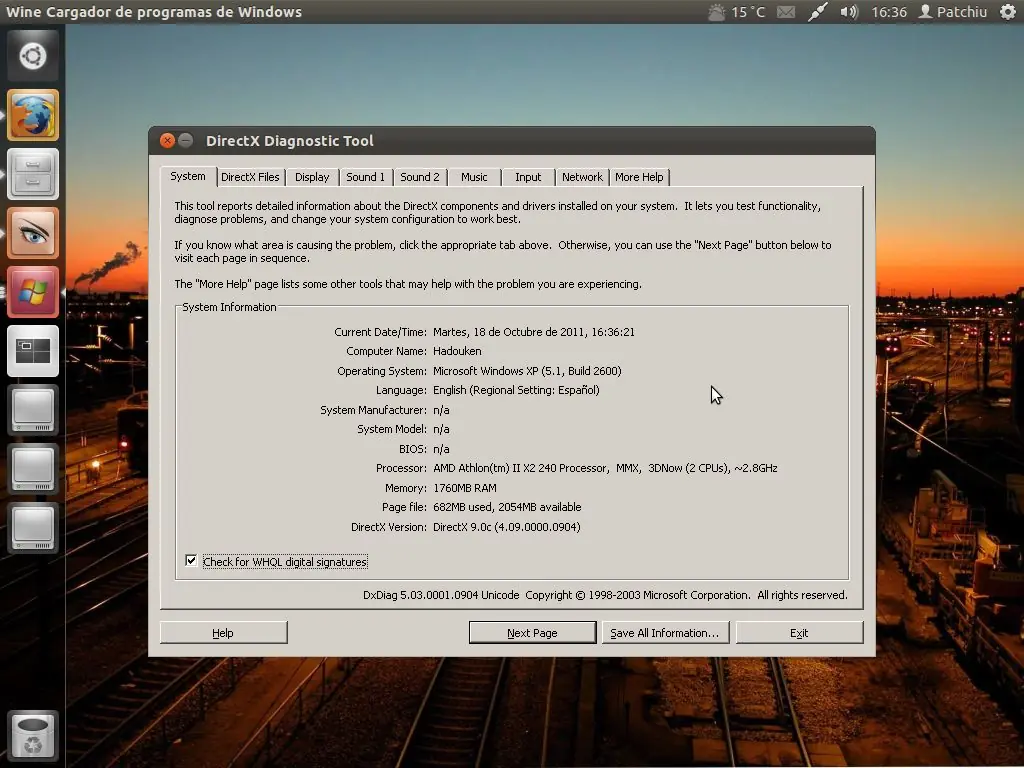
Task: Minimize the DirectX Diagnostic Tool window
Action: pos(185,140)
